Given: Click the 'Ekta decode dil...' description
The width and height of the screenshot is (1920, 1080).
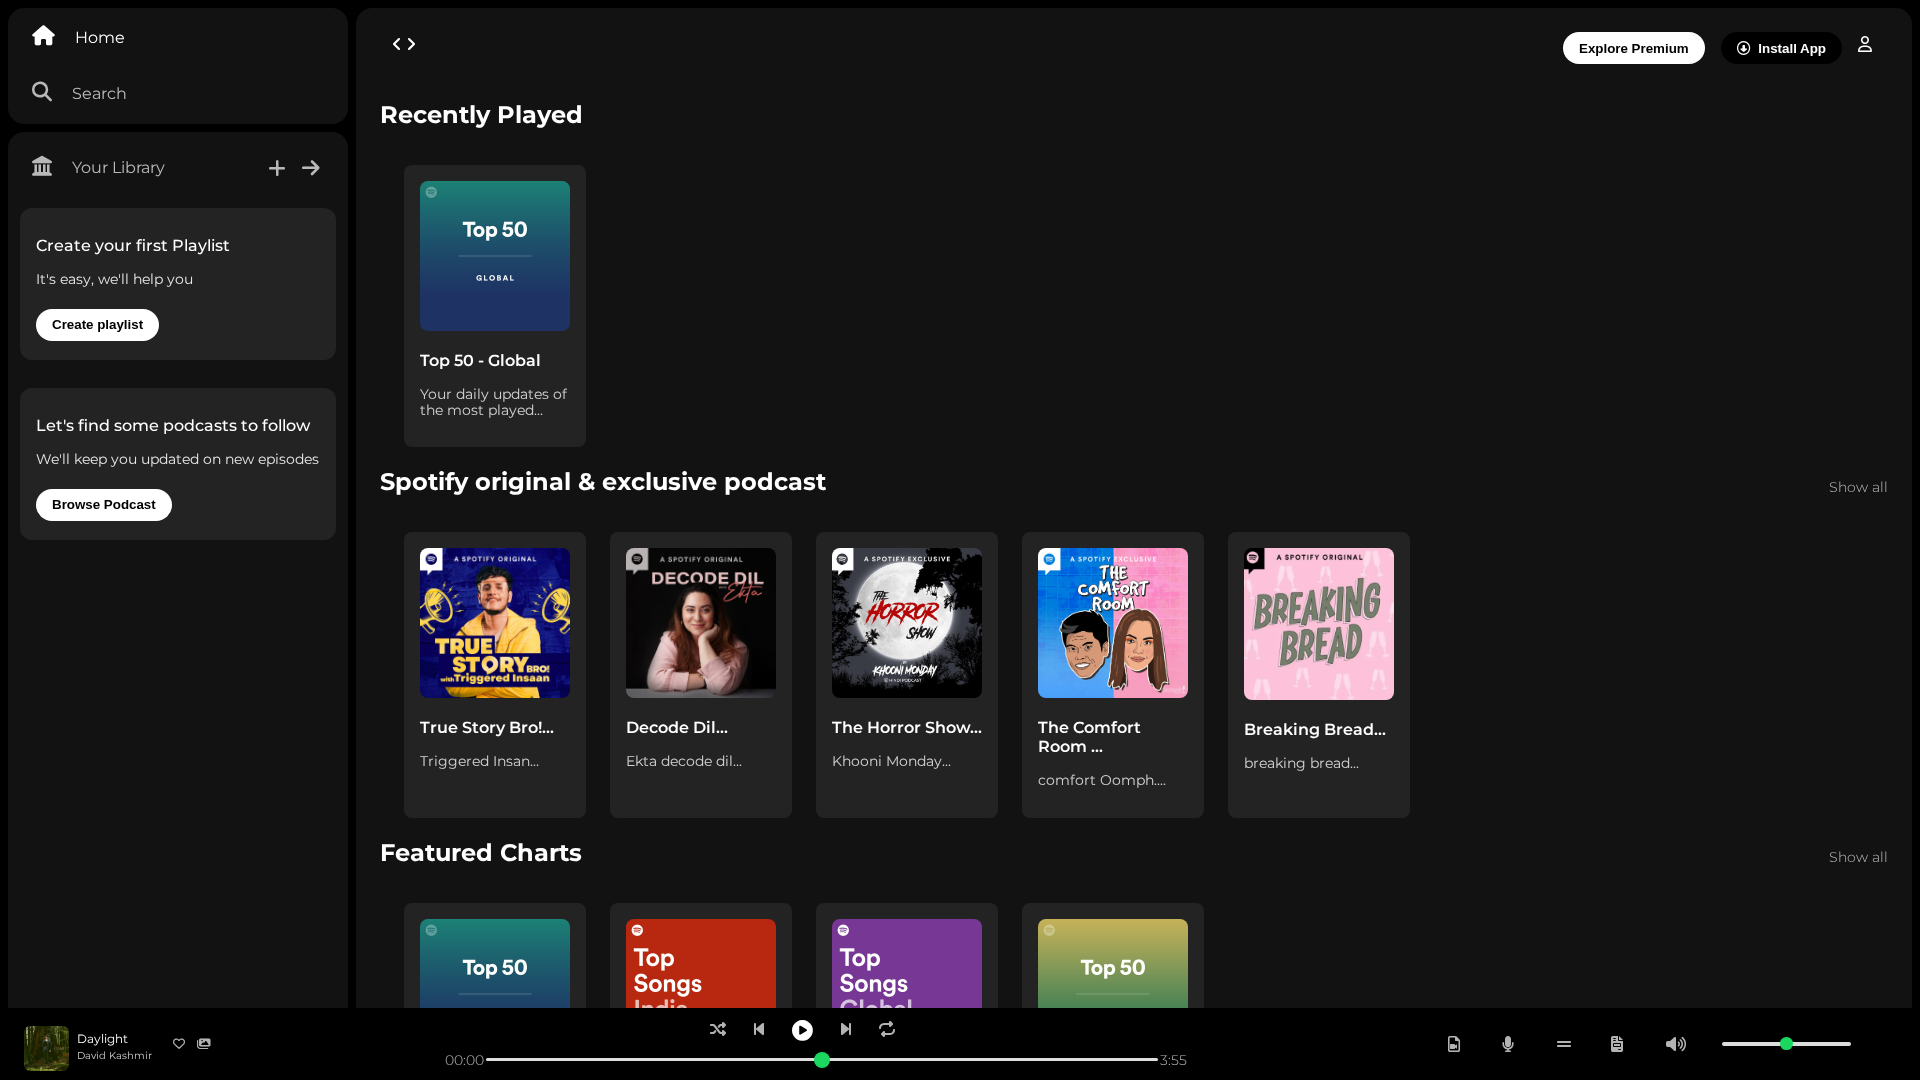Looking at the screenshot, I should 684,762.
